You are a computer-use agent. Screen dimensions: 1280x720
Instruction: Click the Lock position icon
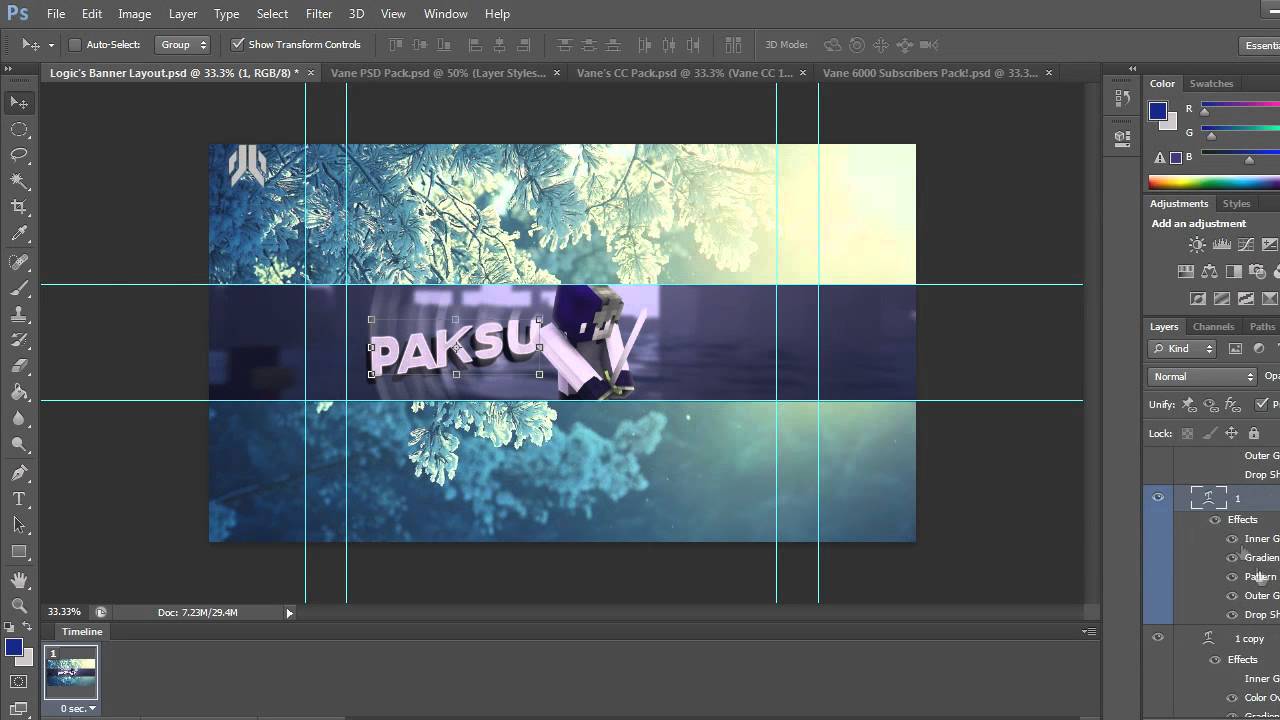pyautogui.click(x=1231, y=433)
